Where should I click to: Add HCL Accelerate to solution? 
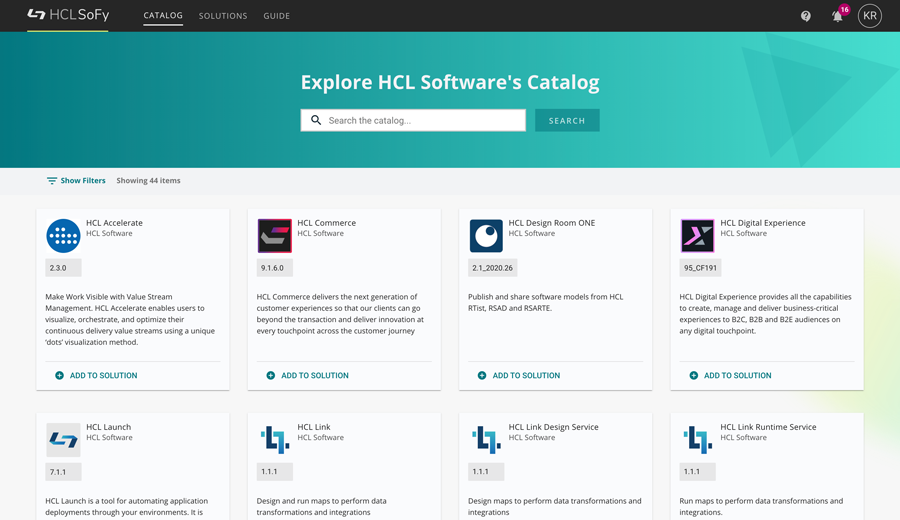(x=96, y=375)
